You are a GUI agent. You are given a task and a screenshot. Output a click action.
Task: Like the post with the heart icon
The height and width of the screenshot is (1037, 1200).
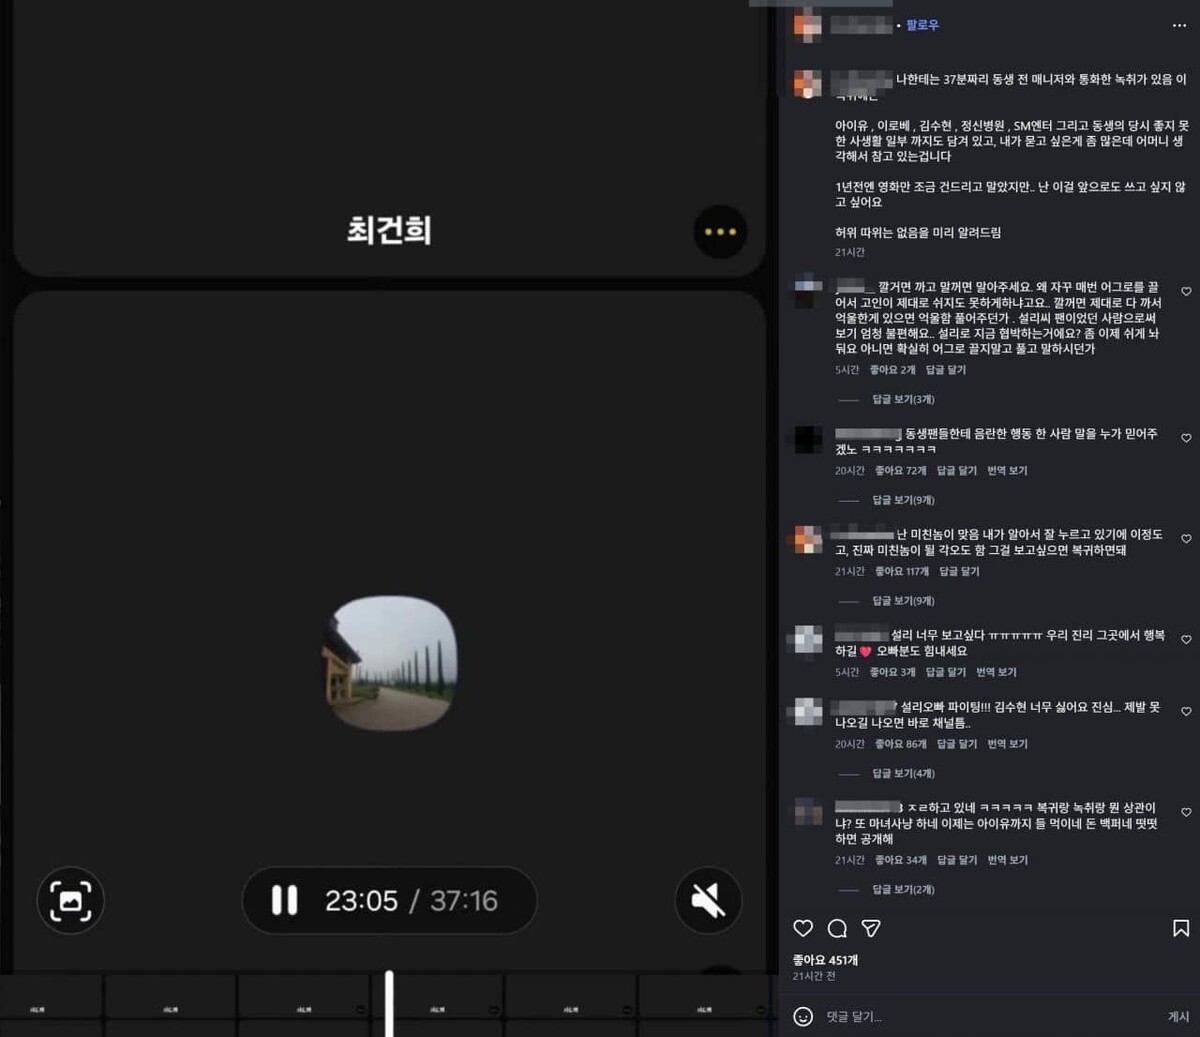803,928
